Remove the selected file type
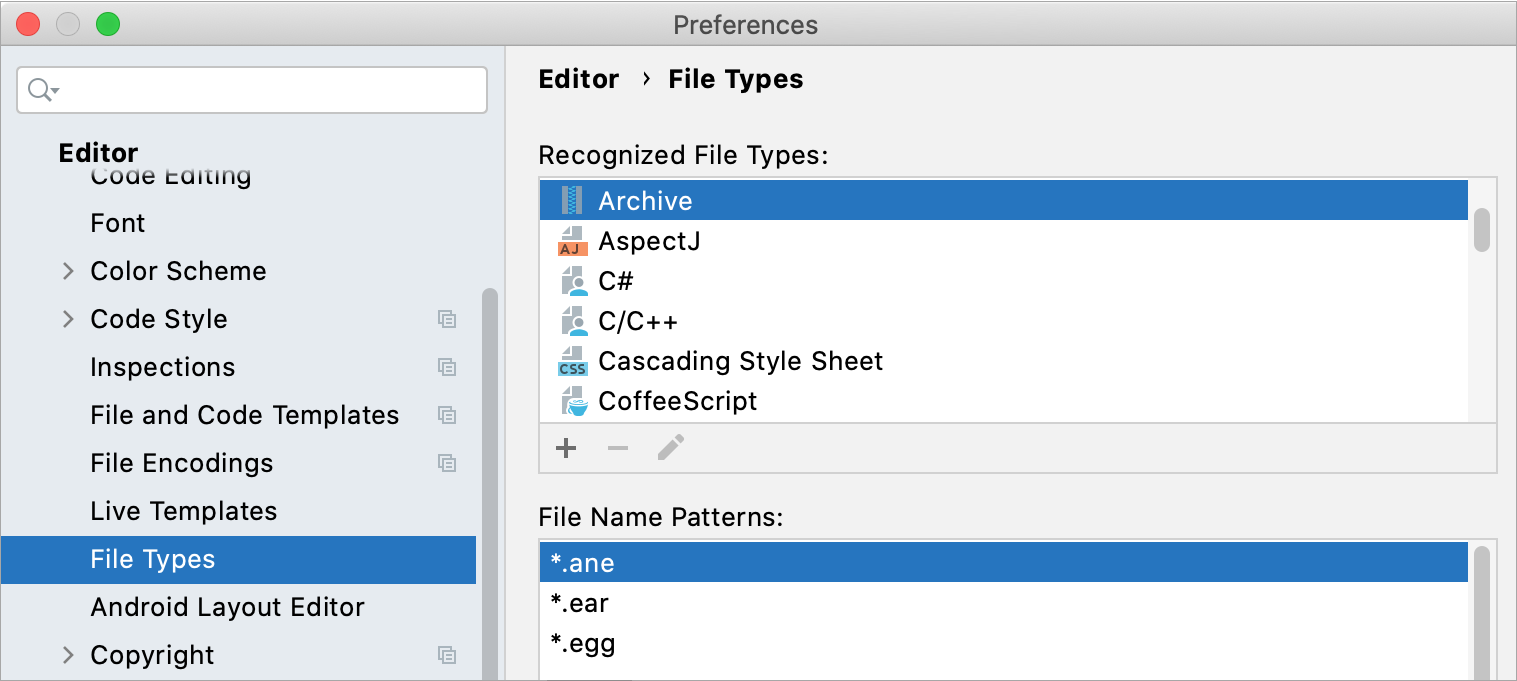This screenshot has width=1517, height=681. pyautogui.click(x=617, y=448)
